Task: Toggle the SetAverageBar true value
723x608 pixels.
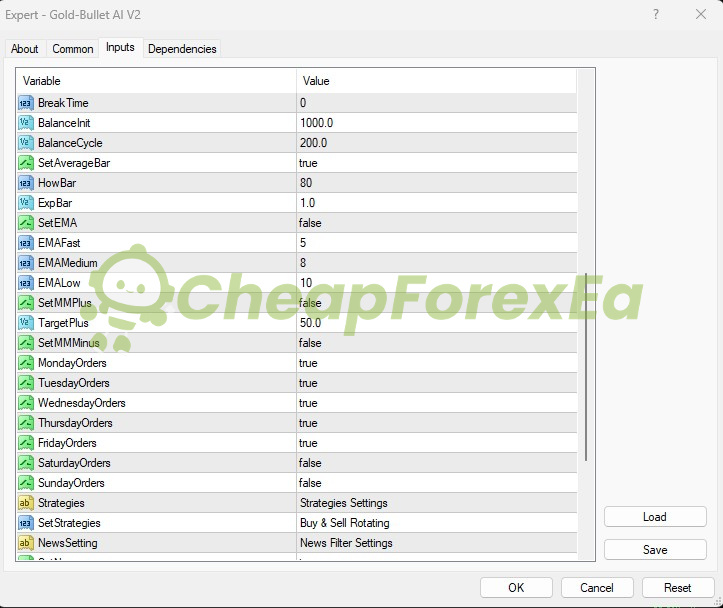Action: click(x=437, y=163)
